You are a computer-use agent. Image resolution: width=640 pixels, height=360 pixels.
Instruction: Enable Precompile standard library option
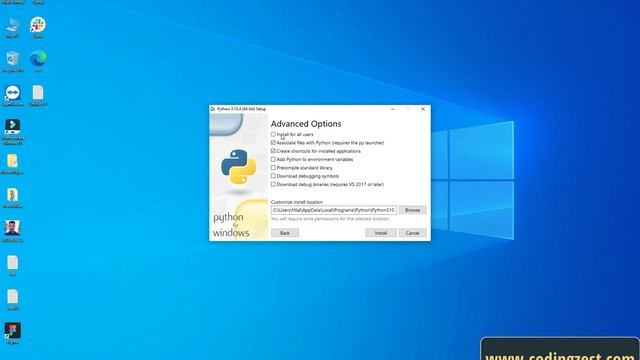[273, 168]
